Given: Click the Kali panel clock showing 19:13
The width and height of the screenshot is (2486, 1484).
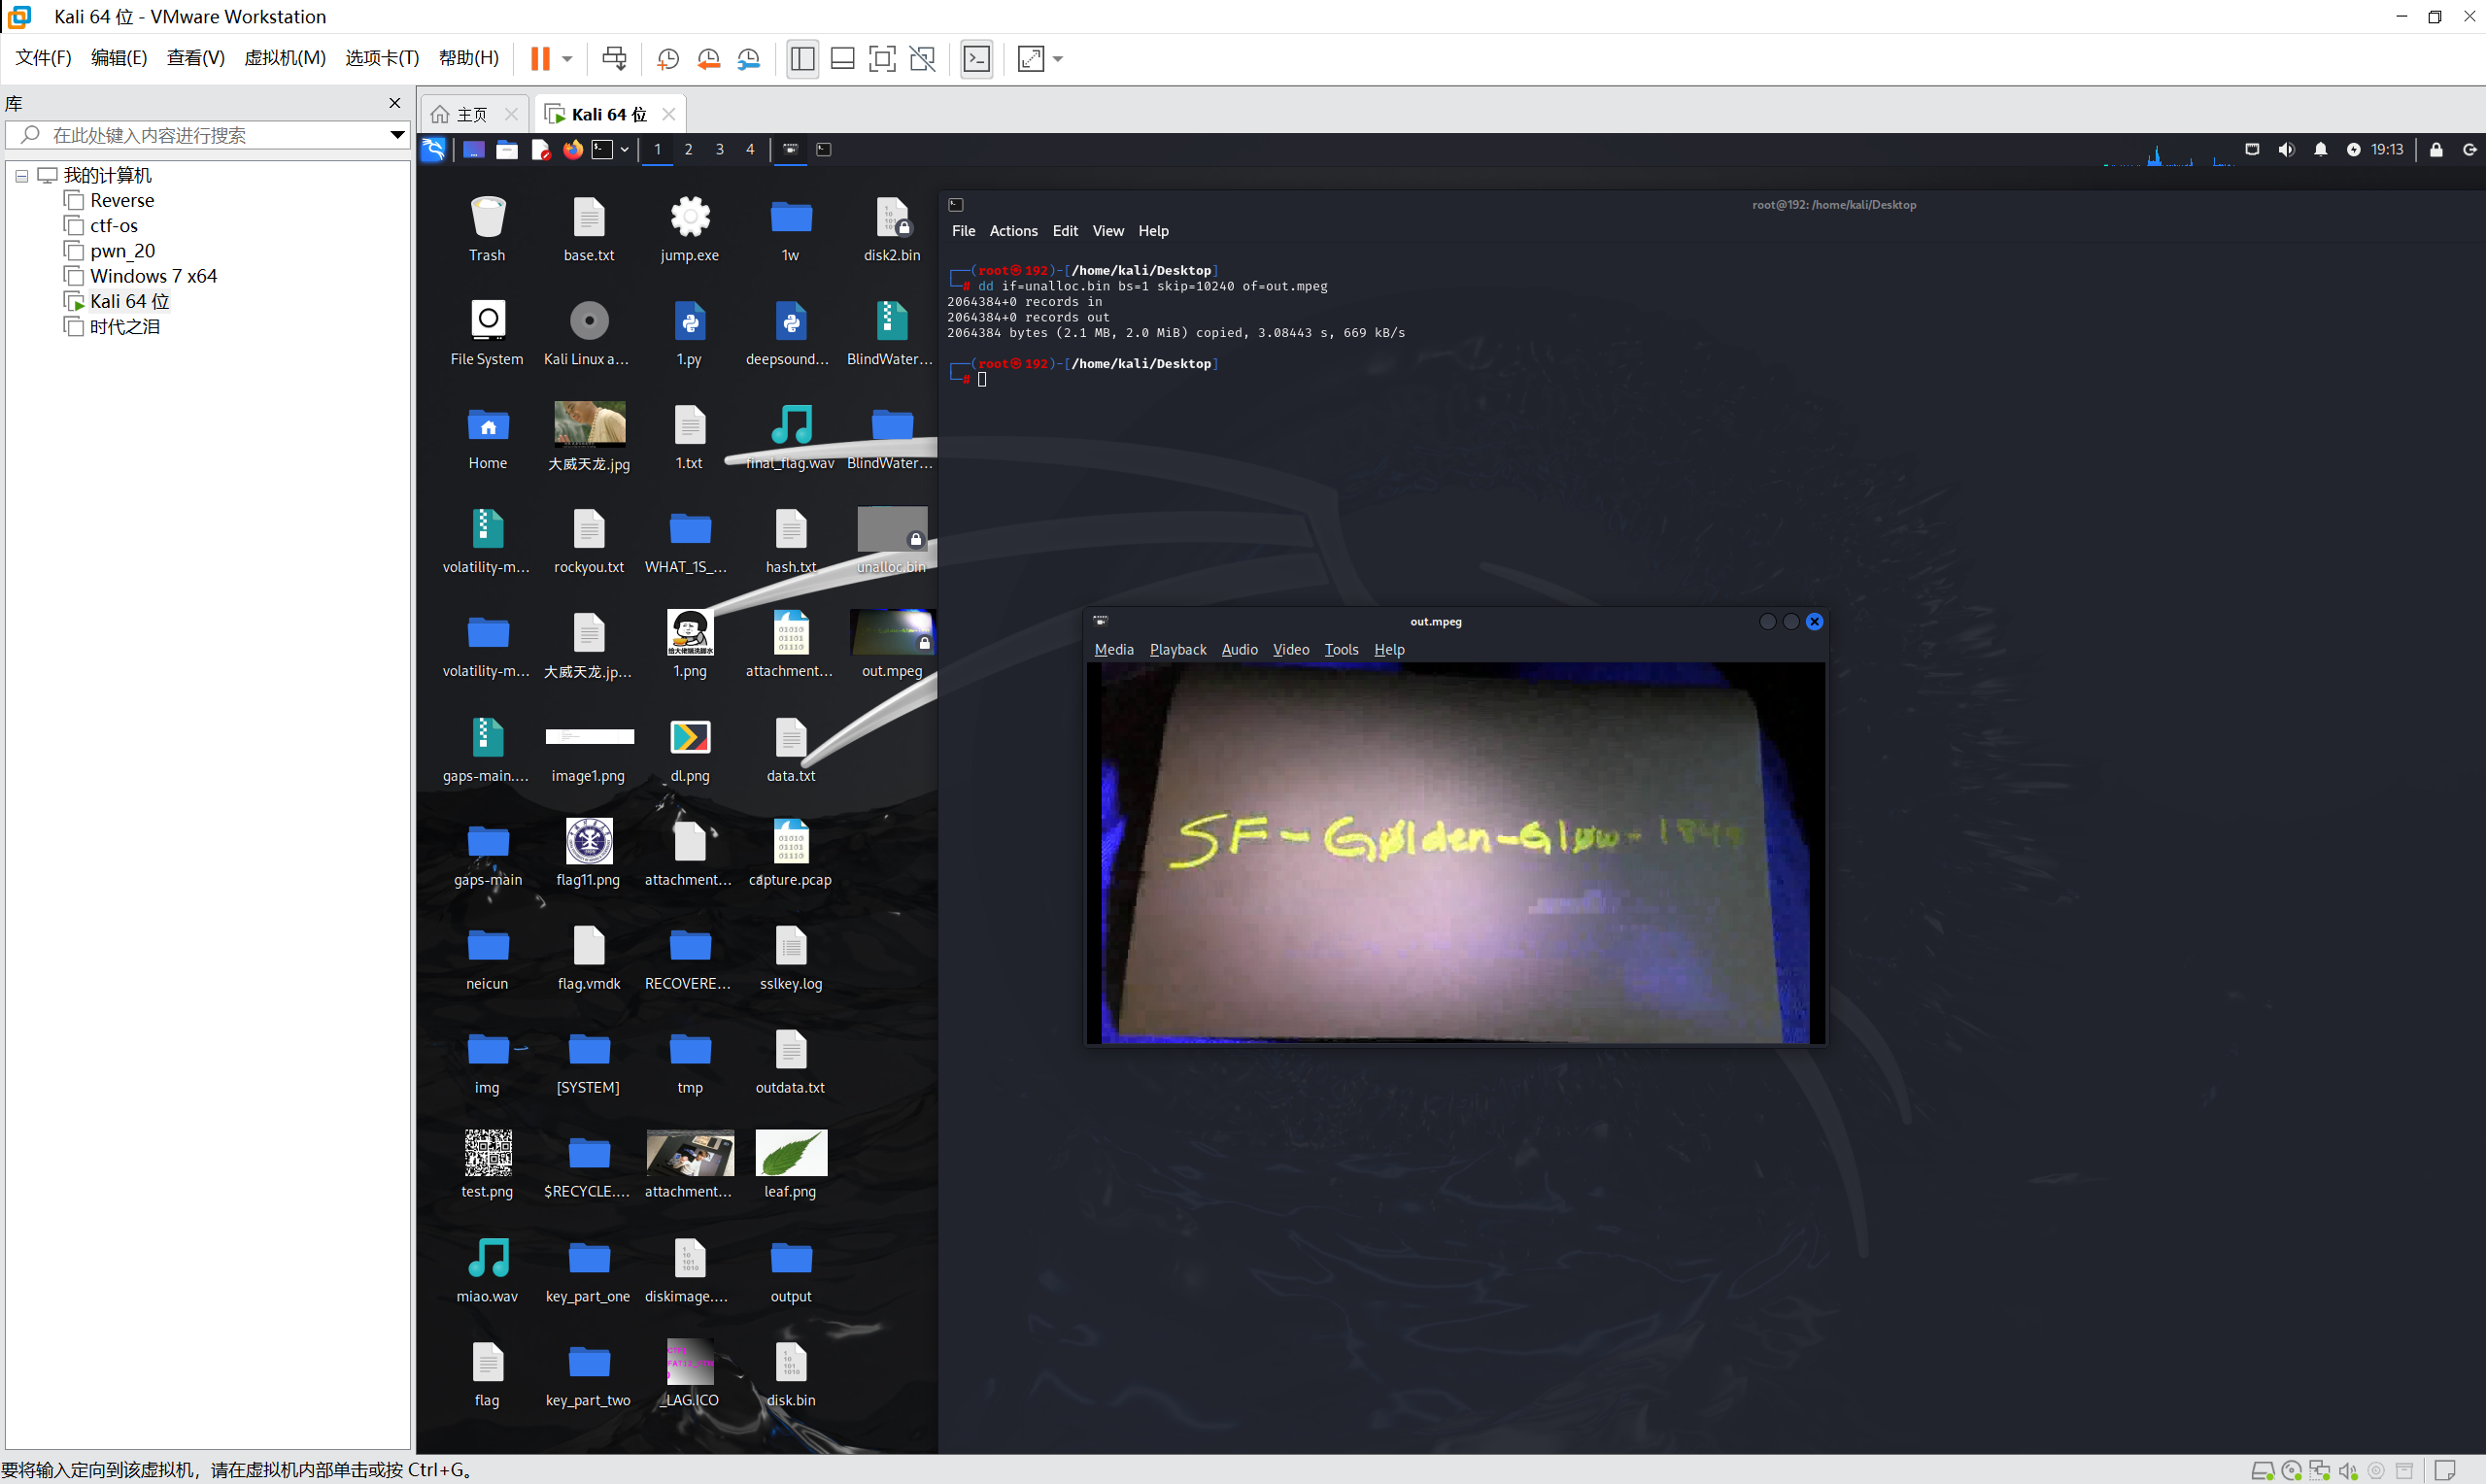Looking at the screenshot, I should (x=2387, y=150).
